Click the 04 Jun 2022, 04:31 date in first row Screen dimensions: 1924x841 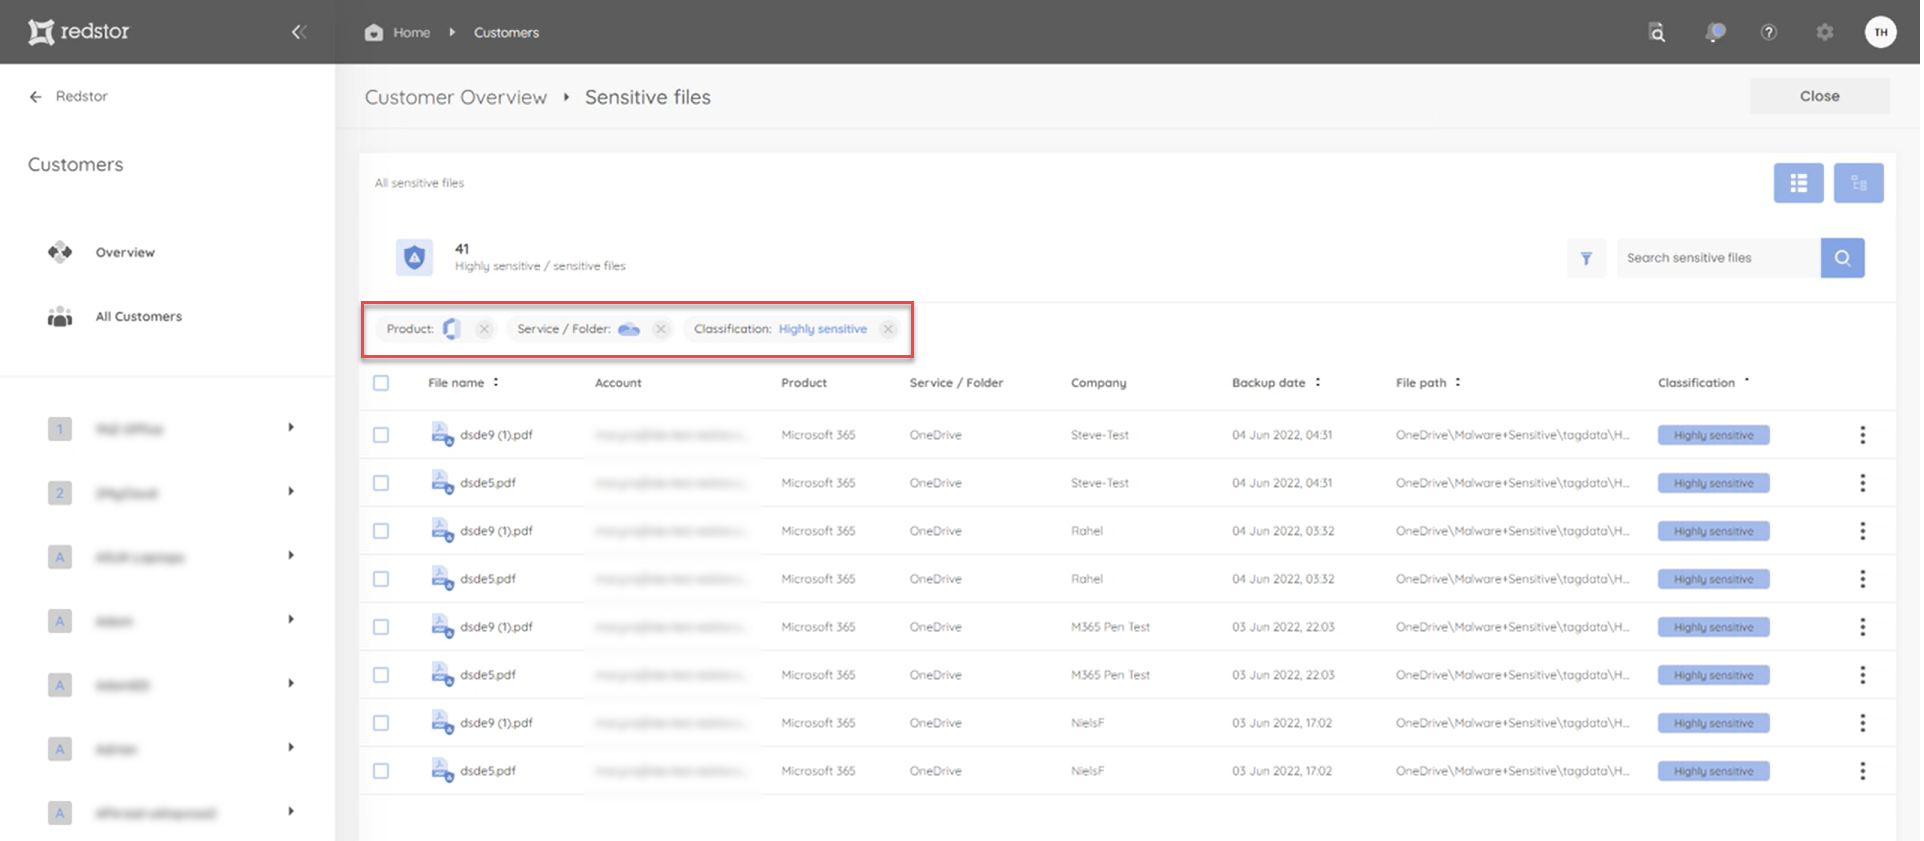[x=1282, y=435]
